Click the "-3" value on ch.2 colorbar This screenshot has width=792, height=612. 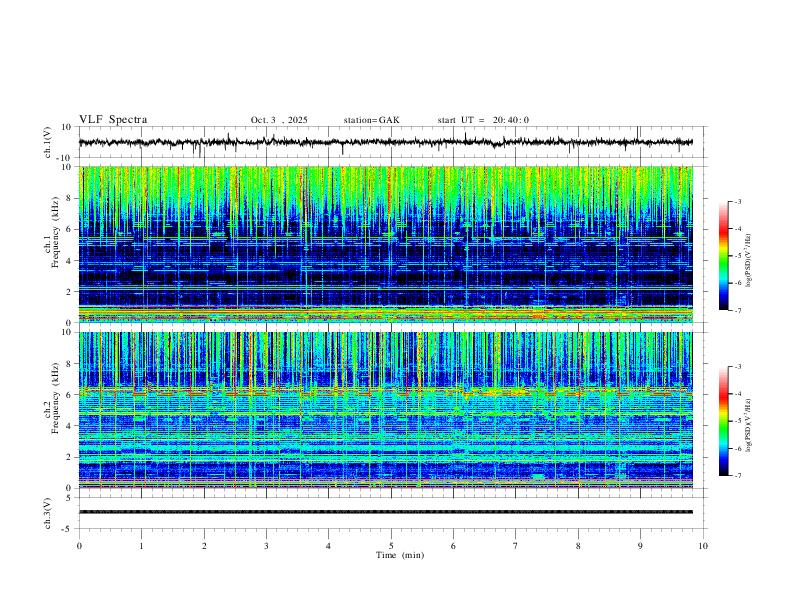tap(738, 367)
